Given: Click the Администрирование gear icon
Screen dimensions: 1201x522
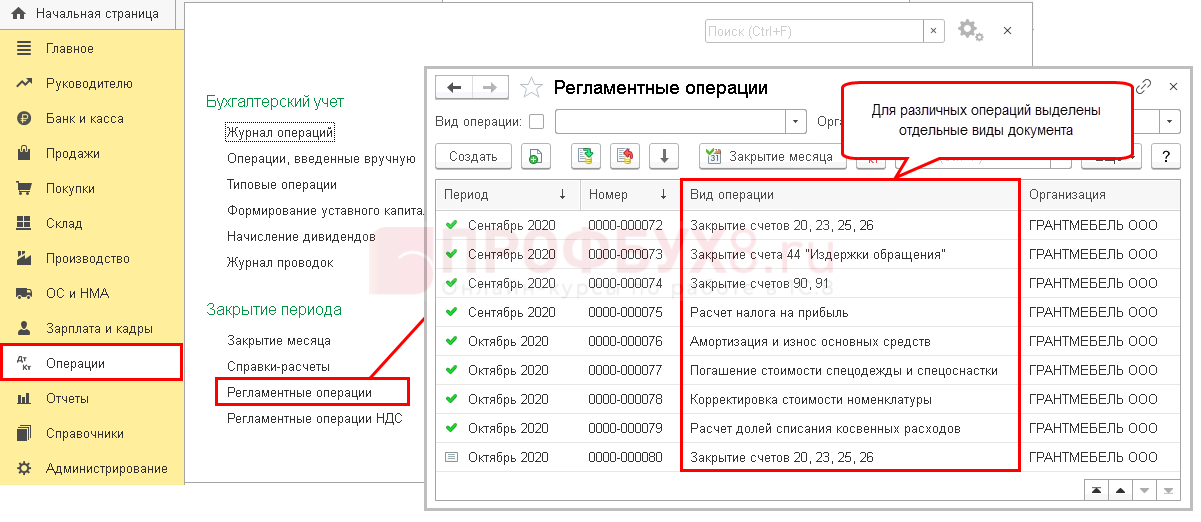Looking at the screenshot, I should click(x=24, y=469).
